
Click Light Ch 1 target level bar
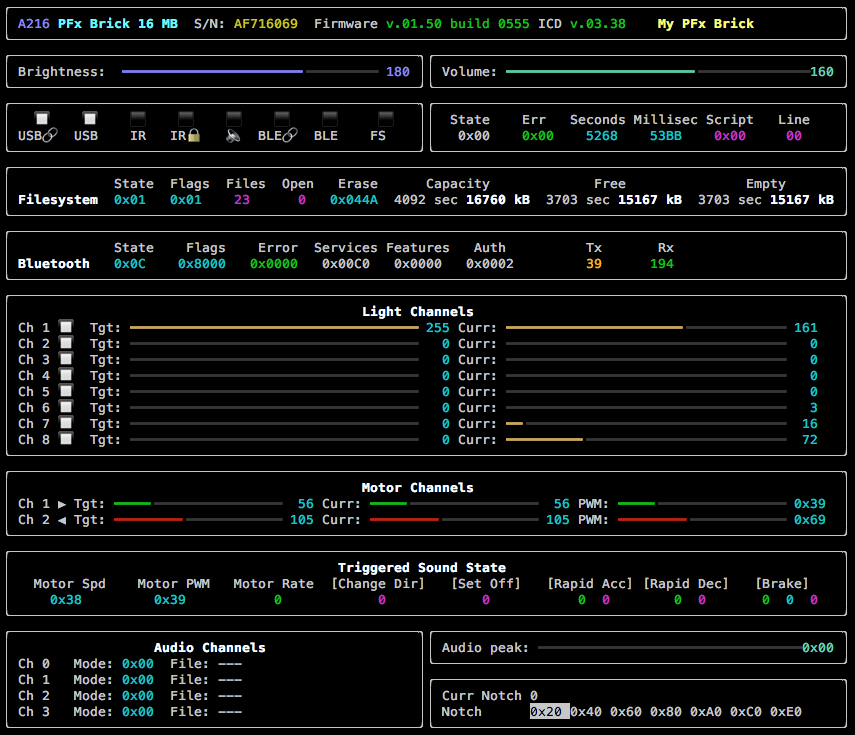point(274,328)
